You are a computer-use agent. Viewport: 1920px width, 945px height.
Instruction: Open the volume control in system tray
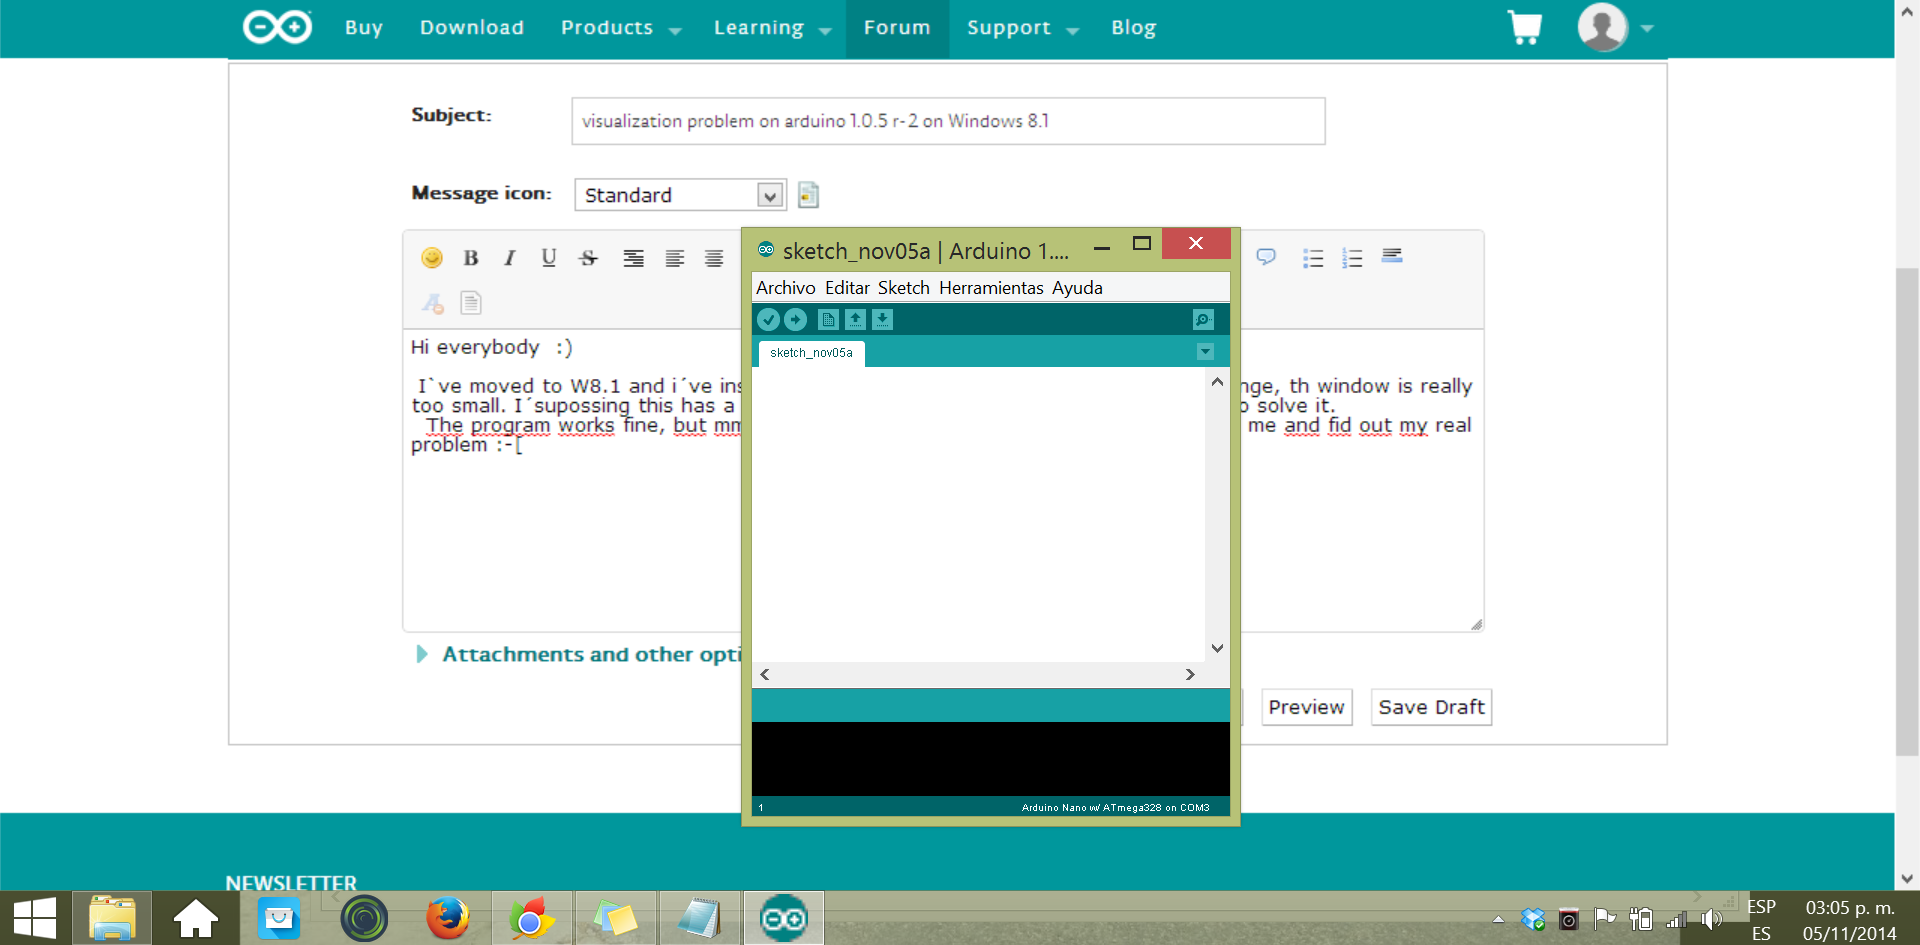1712,919
